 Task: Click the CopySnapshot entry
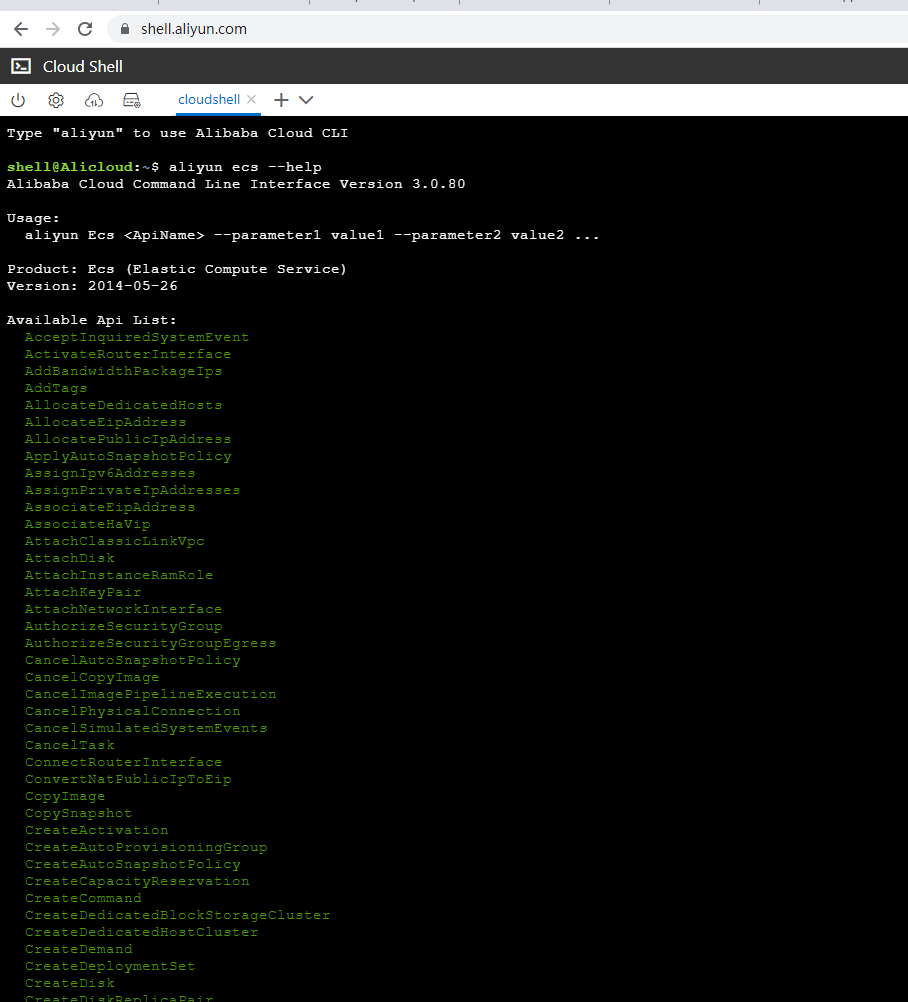click(x=79, y=813)
